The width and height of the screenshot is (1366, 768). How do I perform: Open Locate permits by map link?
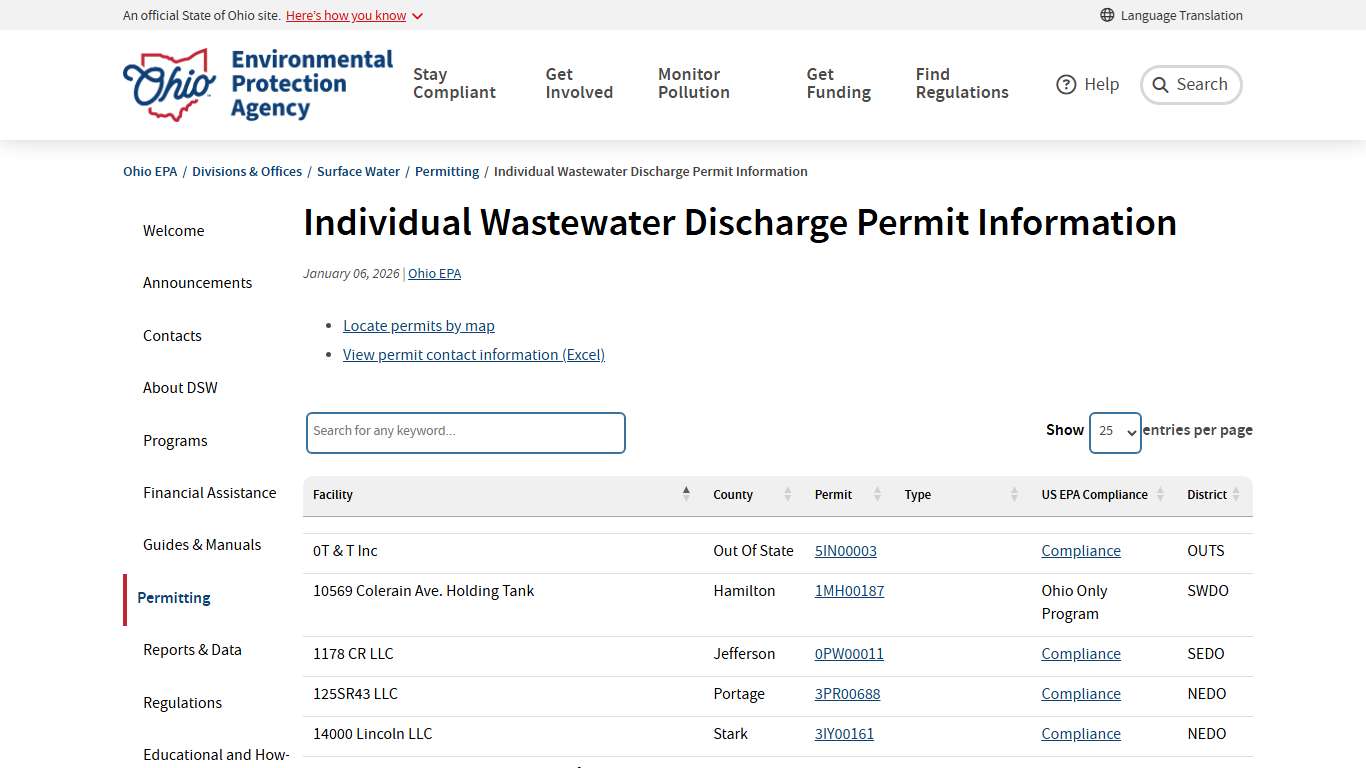(419, 325)
